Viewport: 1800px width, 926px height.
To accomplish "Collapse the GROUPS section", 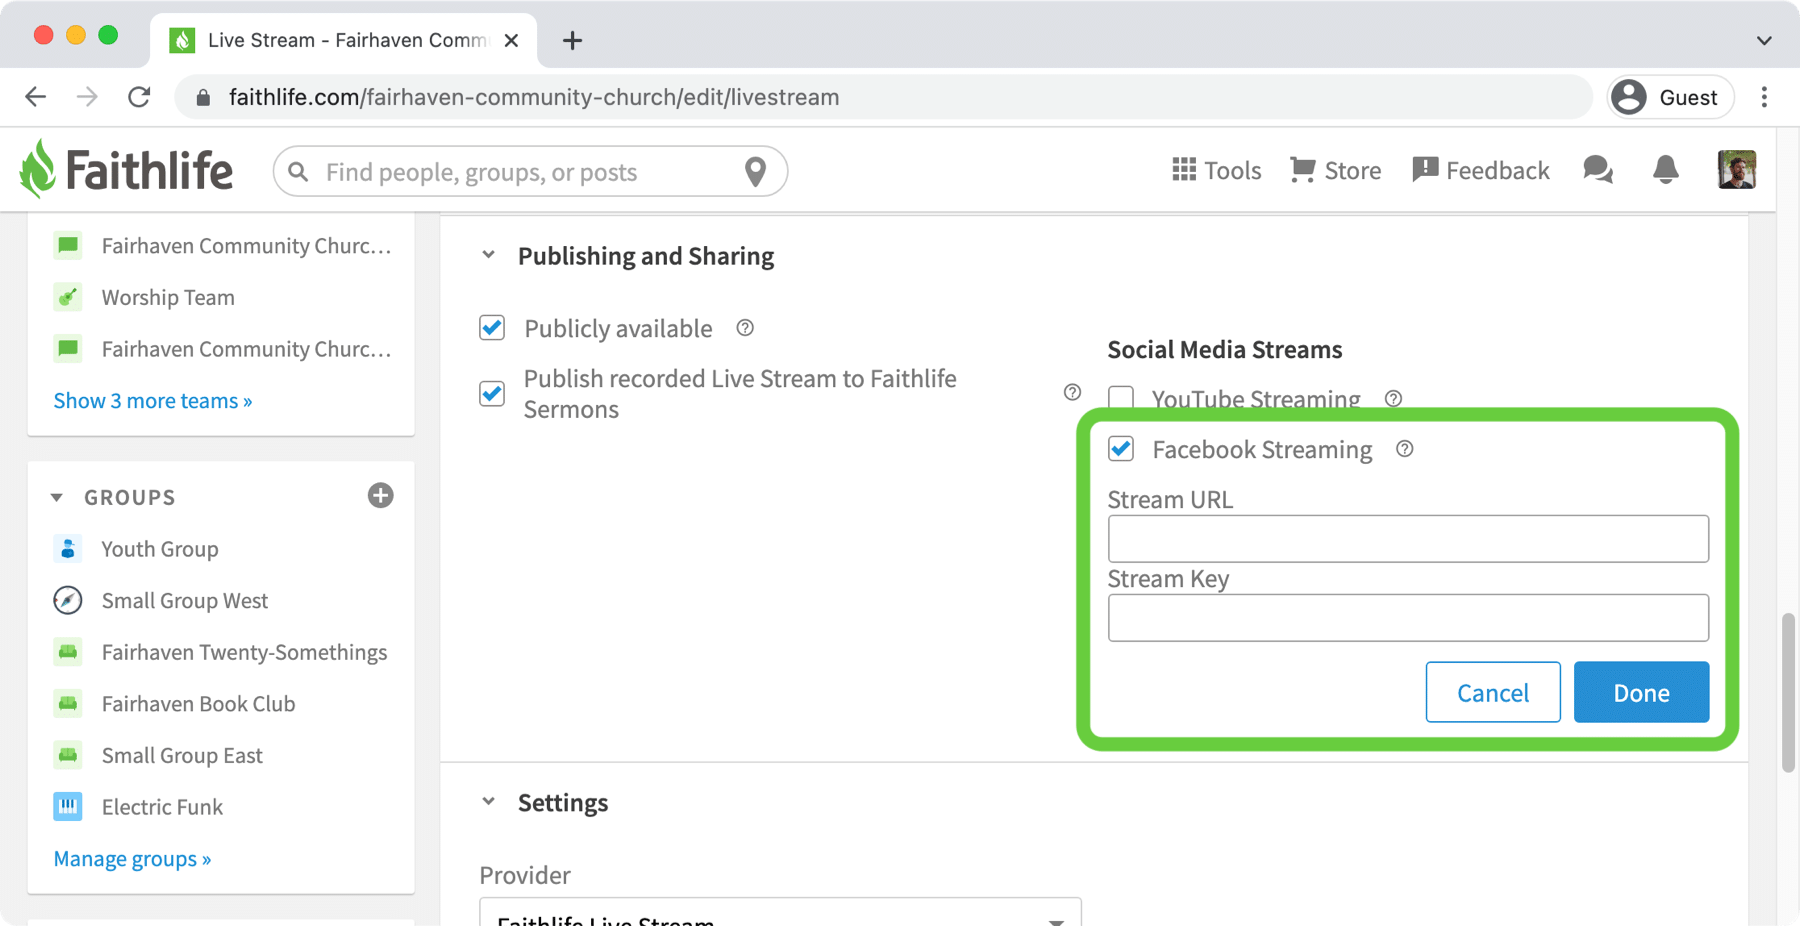I will pyautogui.click(x=57, y=497).
